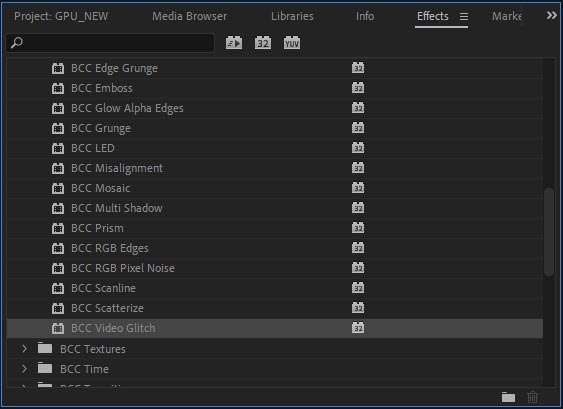Click effect icon beside BCC Mosaic
The image size is (563, 409).
pyautogui.click(x=58, y=188)
